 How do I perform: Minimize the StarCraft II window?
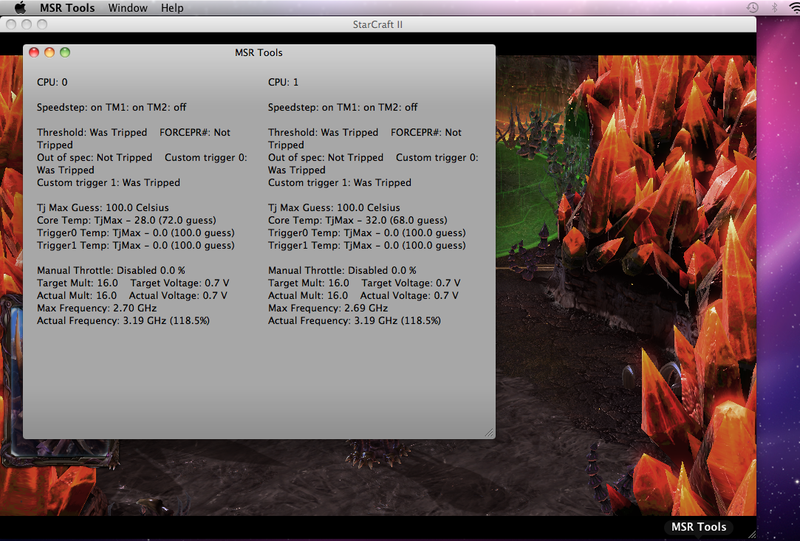27,24
